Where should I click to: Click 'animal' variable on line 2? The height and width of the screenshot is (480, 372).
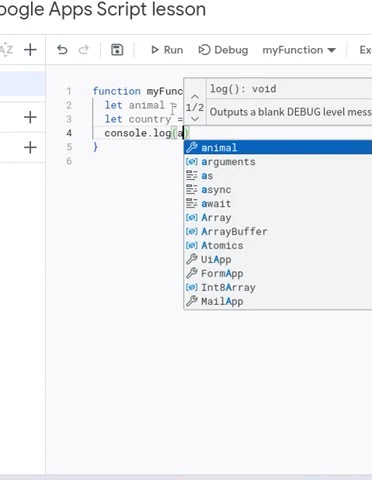147,105
